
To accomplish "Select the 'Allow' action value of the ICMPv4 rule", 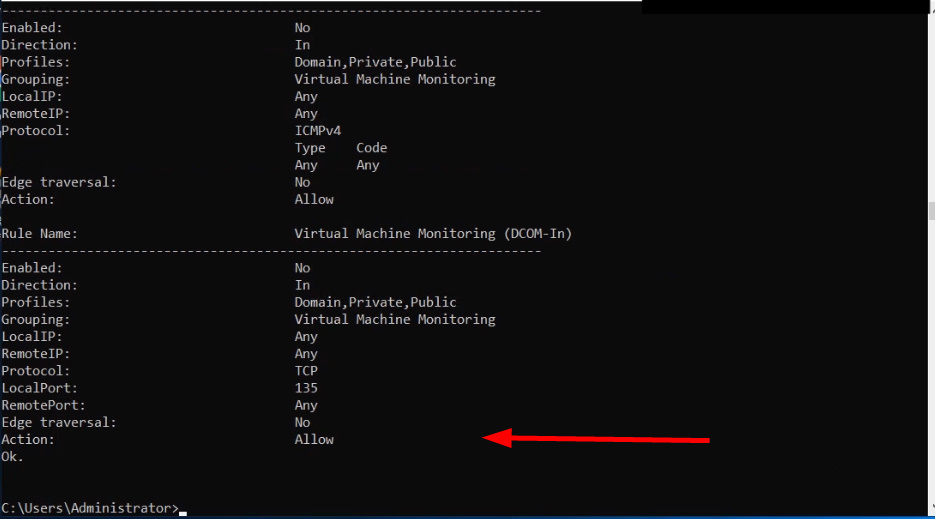I will [314, 200].
